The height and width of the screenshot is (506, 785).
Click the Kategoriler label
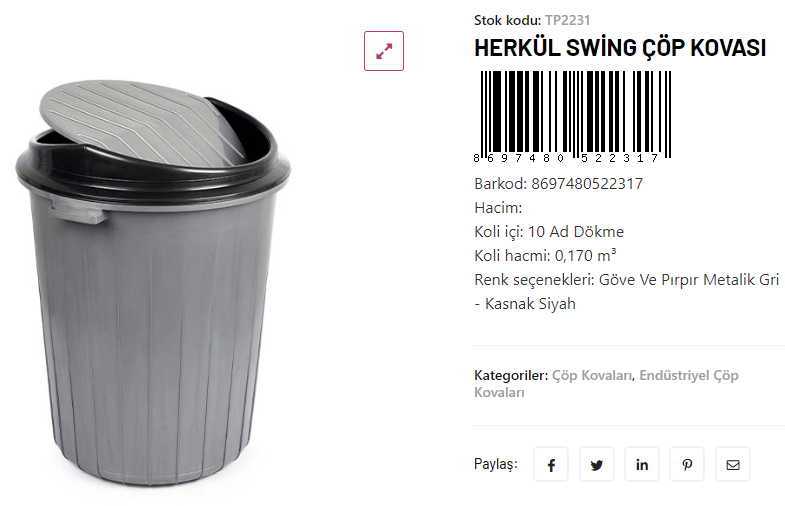tap(511, 375)
